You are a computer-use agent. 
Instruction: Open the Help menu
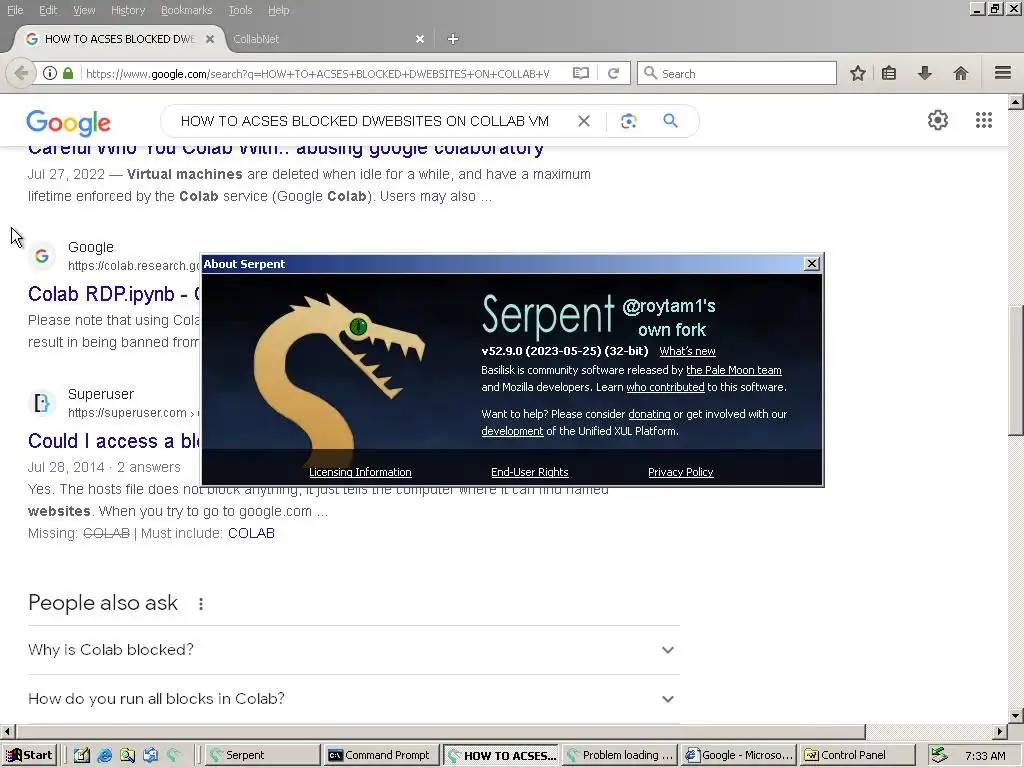(x=279, y=10)
